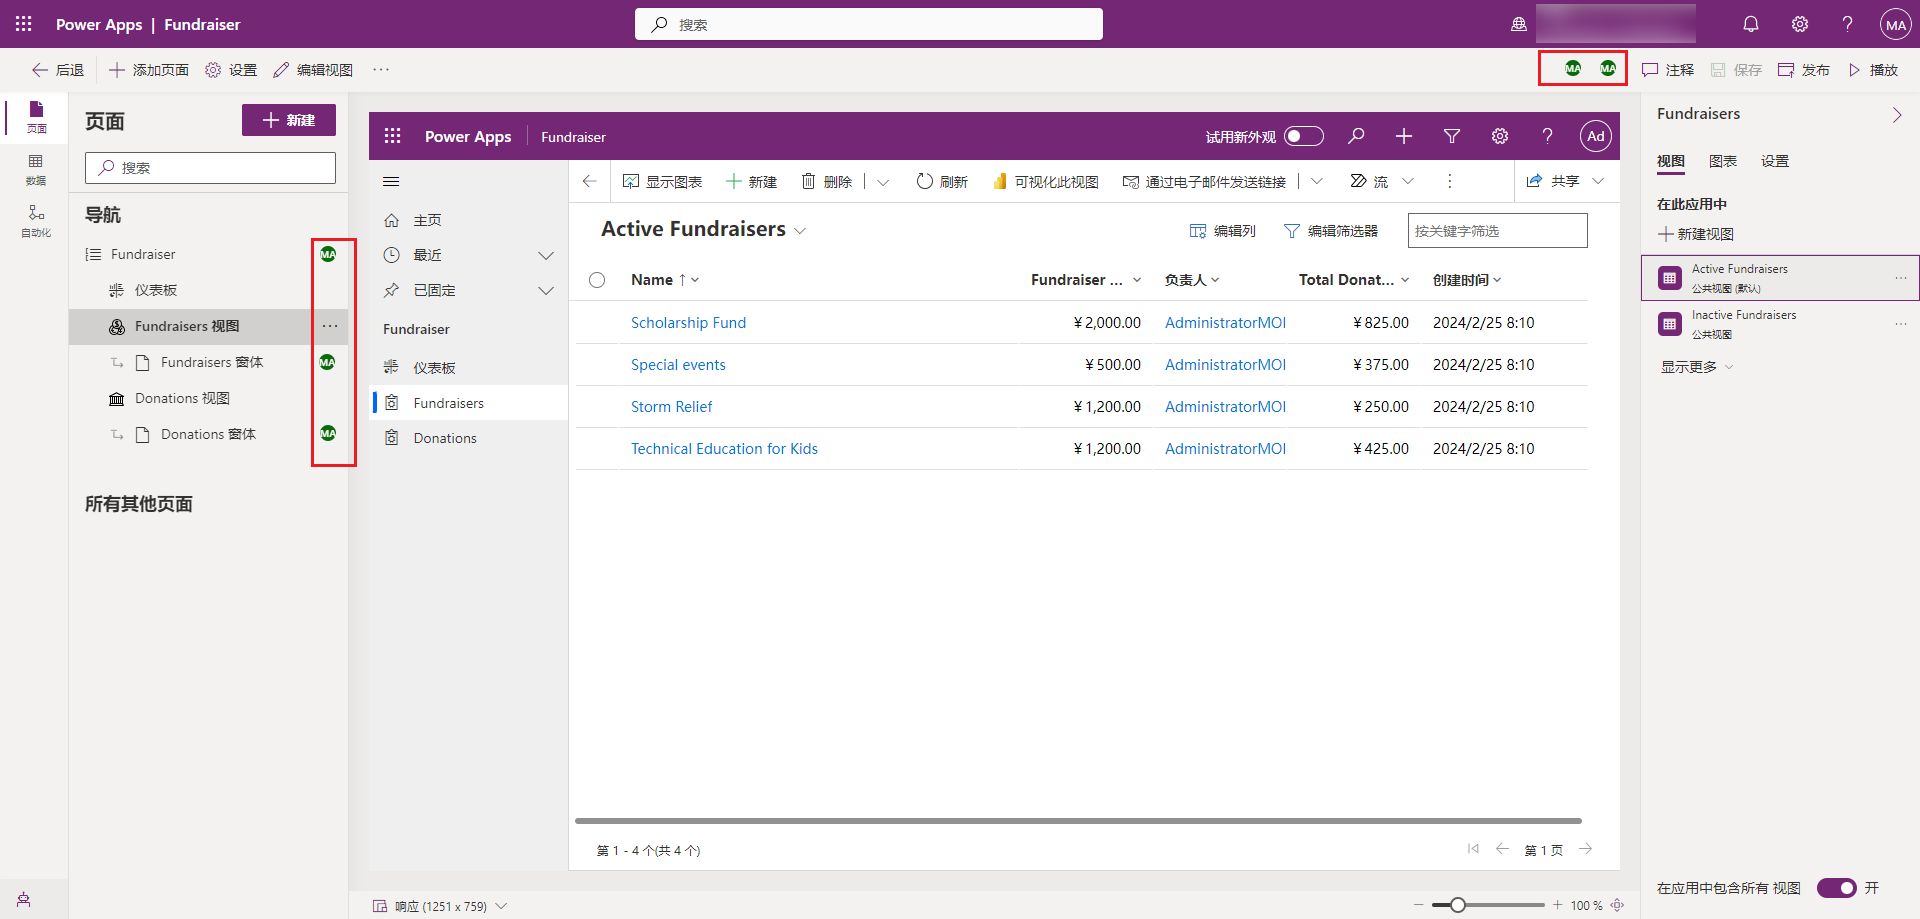Screen dimensions: 1920x919
Task: Toggle the 试用新外观 switch
Action: coord(1304,136)
